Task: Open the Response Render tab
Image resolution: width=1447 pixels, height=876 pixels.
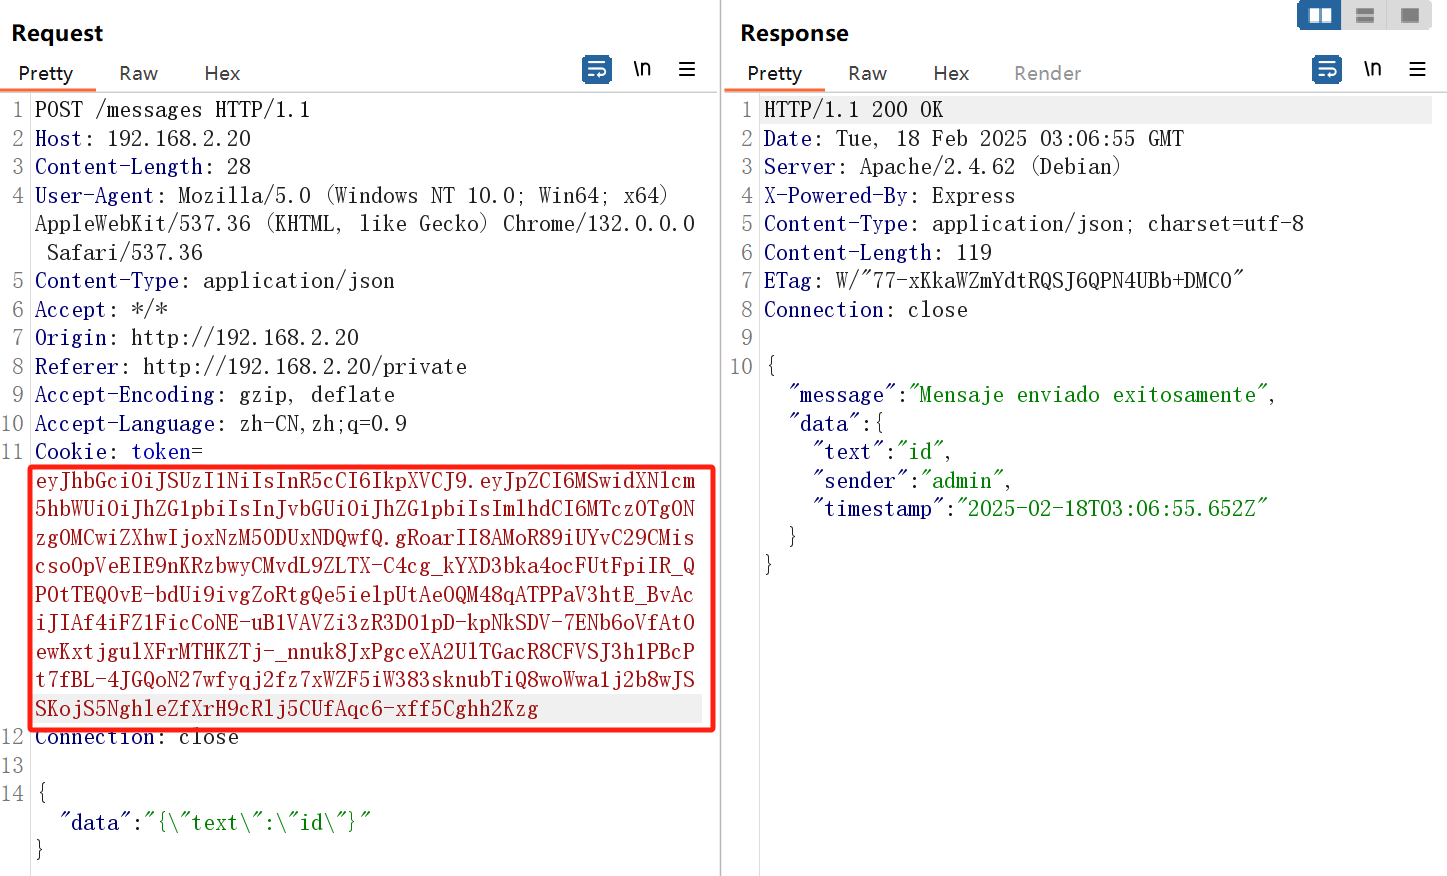Action: pos(1047,73)
